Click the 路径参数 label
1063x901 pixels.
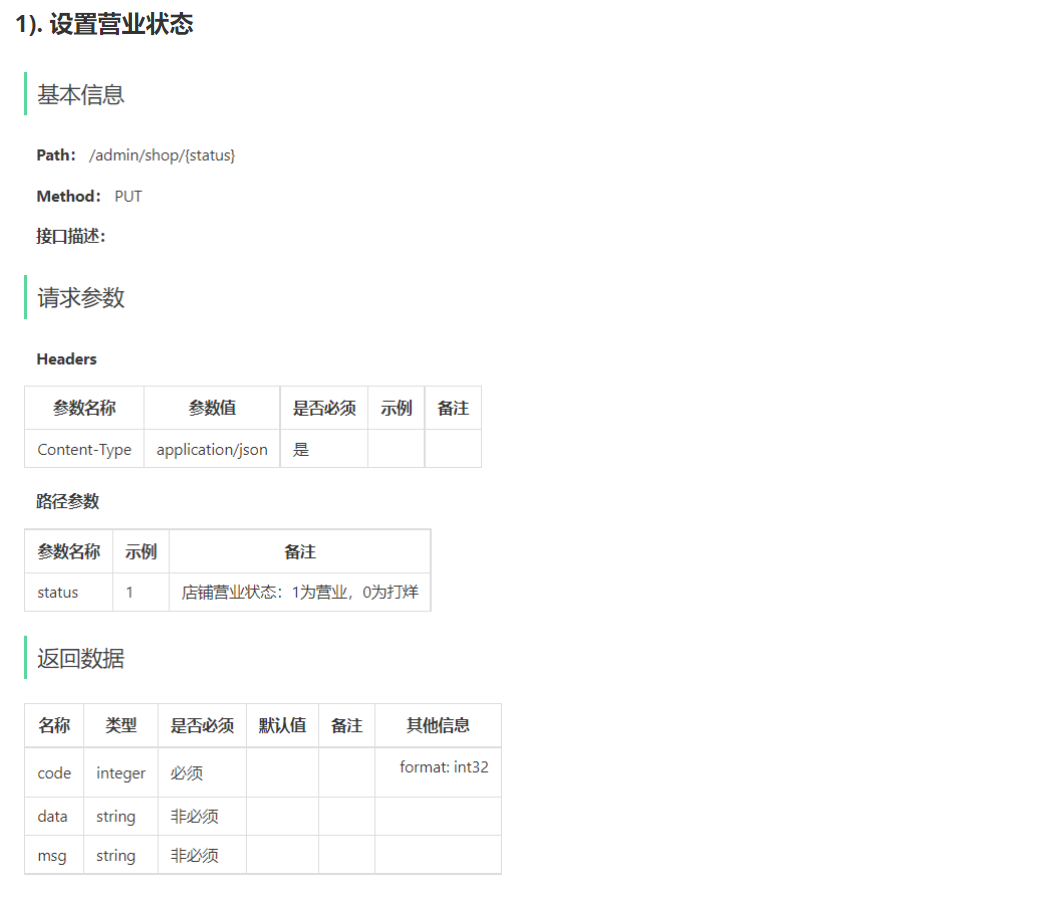coord(67,501)
